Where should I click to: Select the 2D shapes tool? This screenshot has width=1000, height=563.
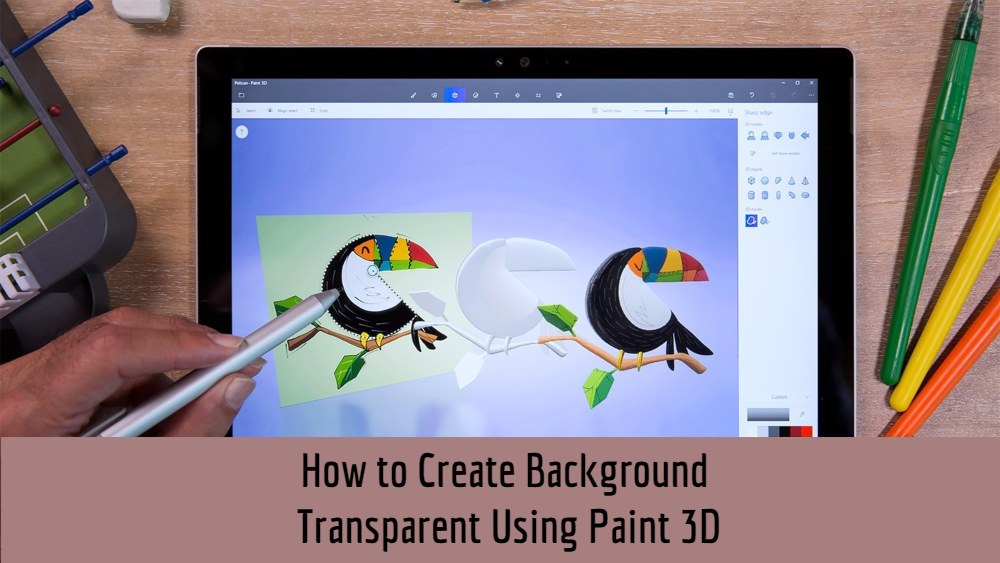434,95
